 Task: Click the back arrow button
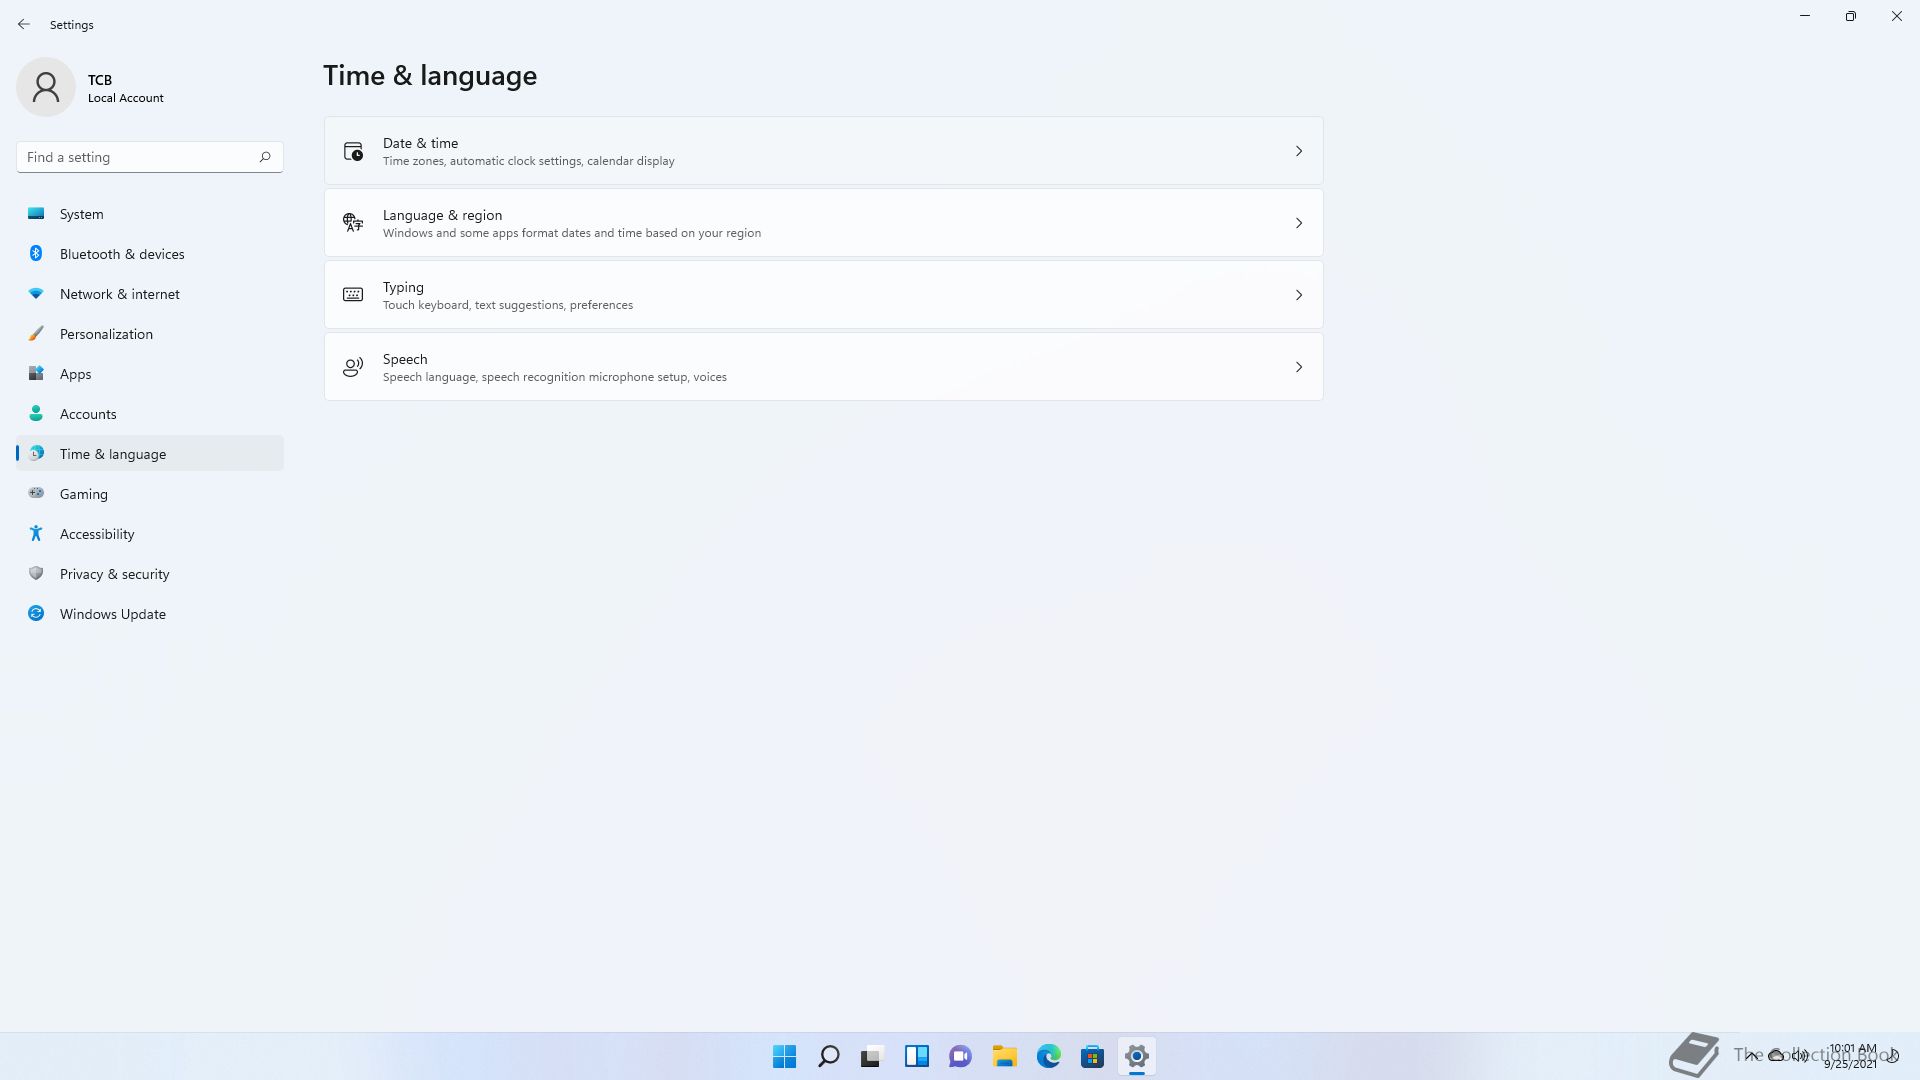(24, 24)
